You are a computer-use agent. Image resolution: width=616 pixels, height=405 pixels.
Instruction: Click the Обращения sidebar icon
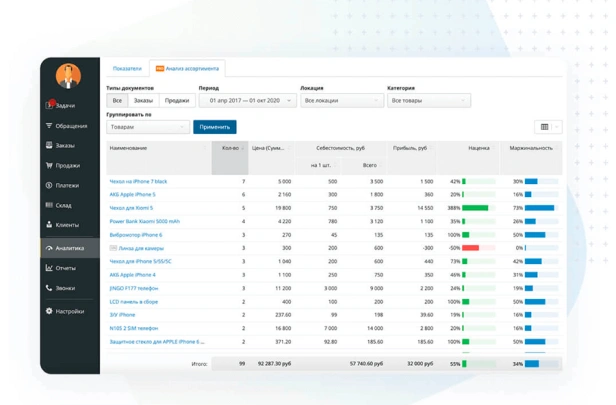pyautogui.click(x=49, y=126)
